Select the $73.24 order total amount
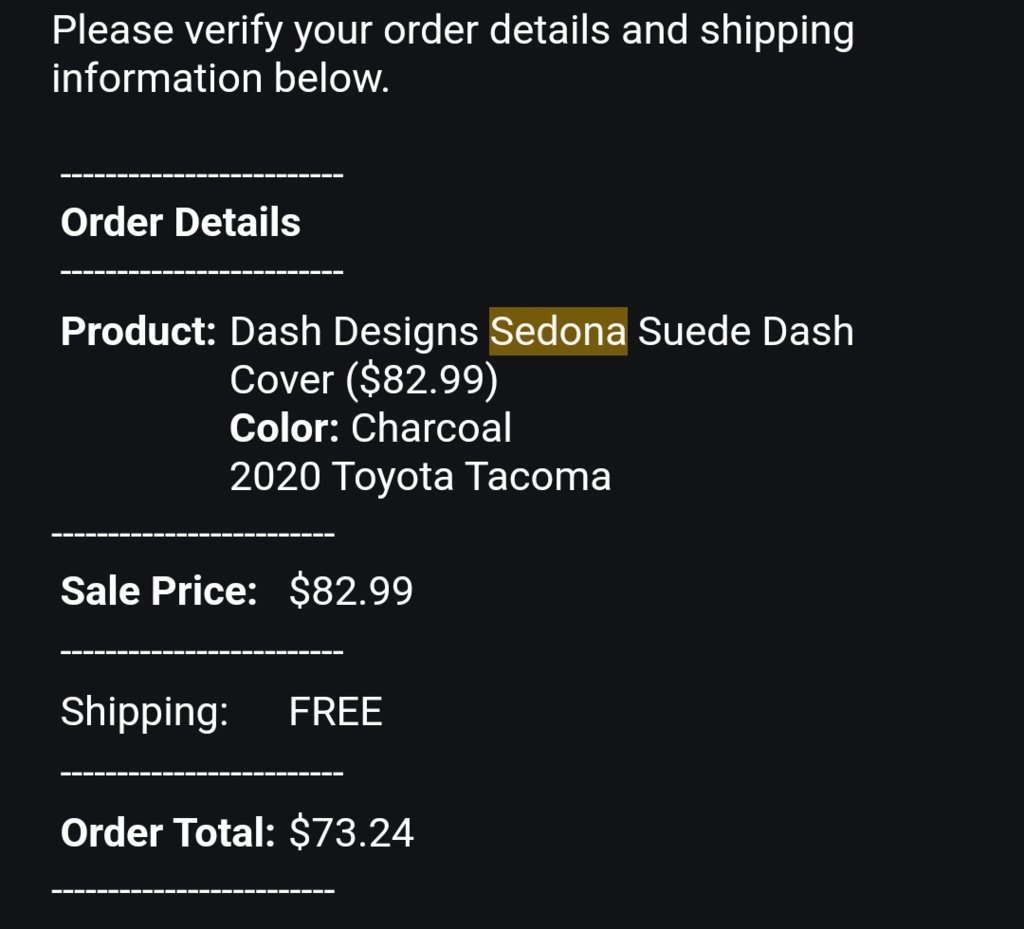Viewport: 1024px width, 929px height. 351,833
